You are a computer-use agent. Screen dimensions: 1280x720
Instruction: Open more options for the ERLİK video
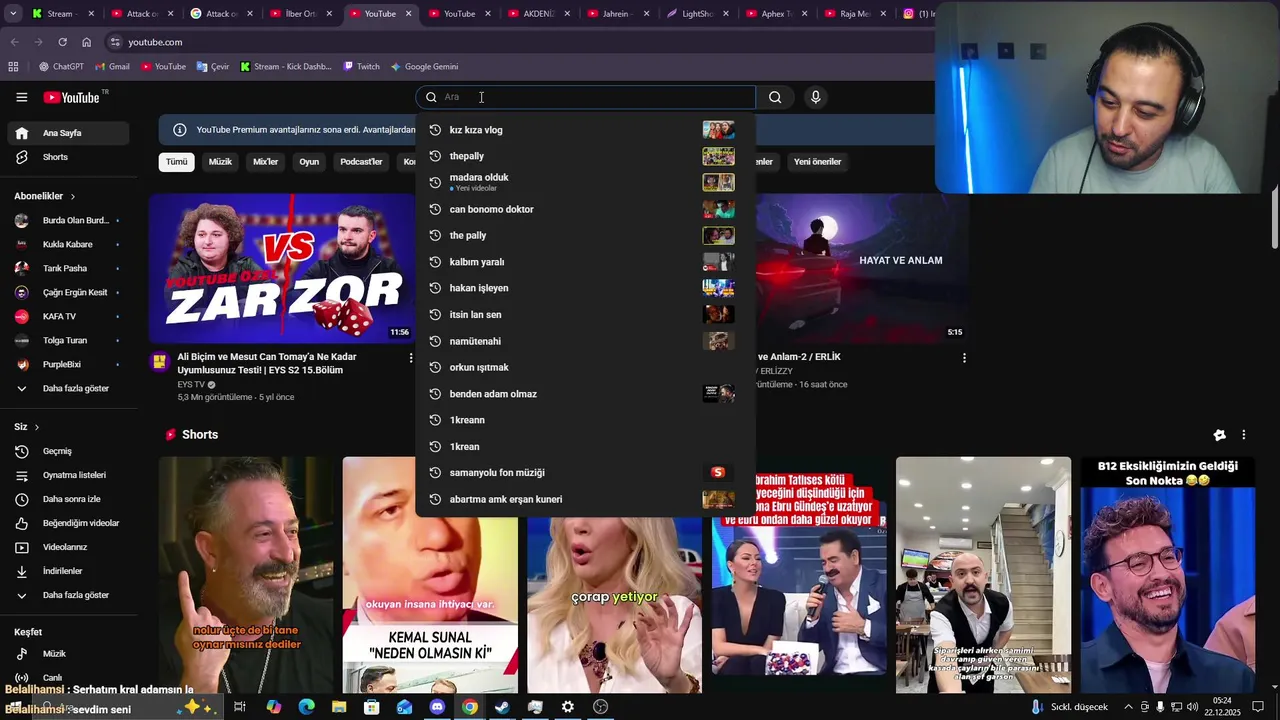(x=964, y=358)
